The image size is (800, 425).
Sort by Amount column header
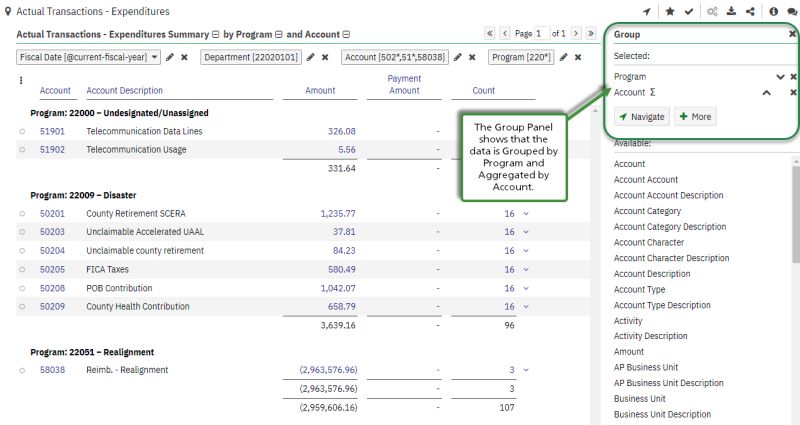(320, 90)
